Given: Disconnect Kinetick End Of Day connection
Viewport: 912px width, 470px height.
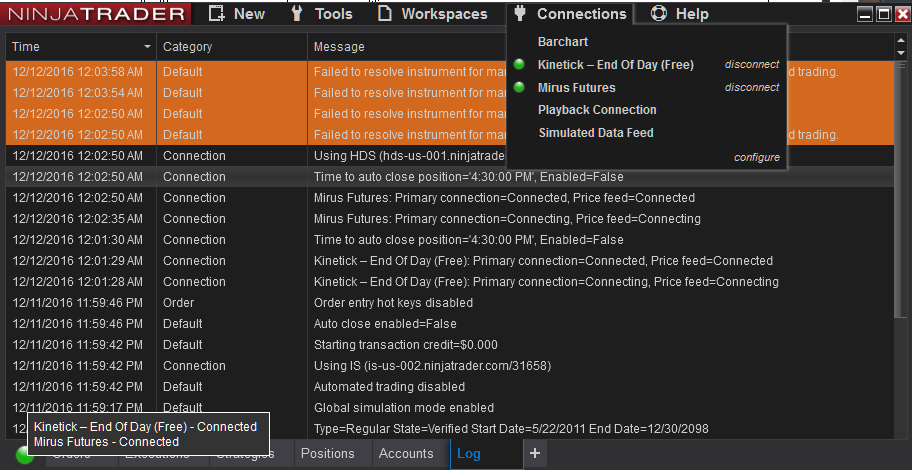Looking at the screenshot, I should pos(752,65).
